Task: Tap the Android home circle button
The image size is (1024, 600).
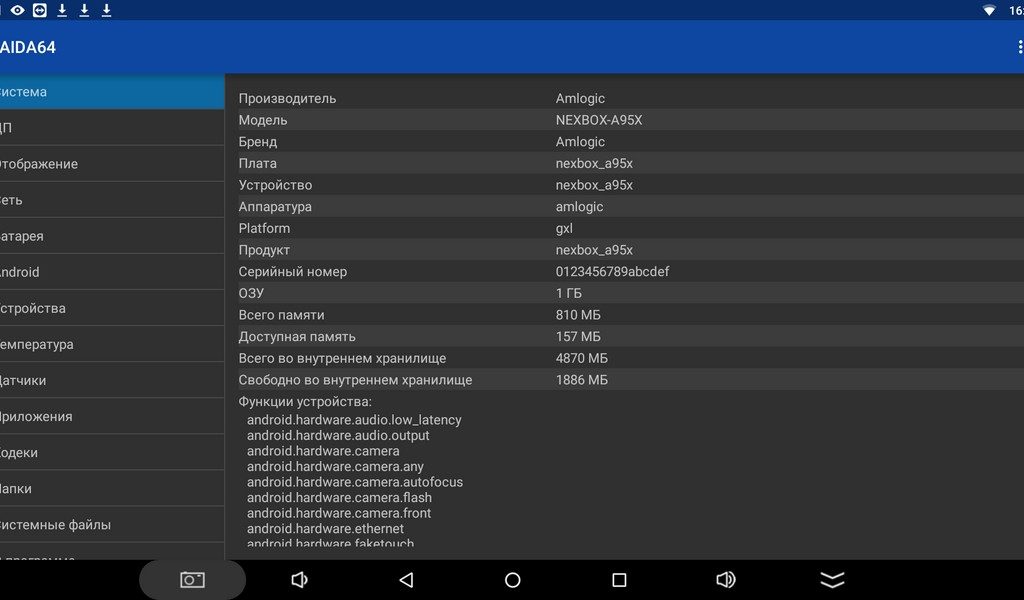Action: click(x=513, y=580)
